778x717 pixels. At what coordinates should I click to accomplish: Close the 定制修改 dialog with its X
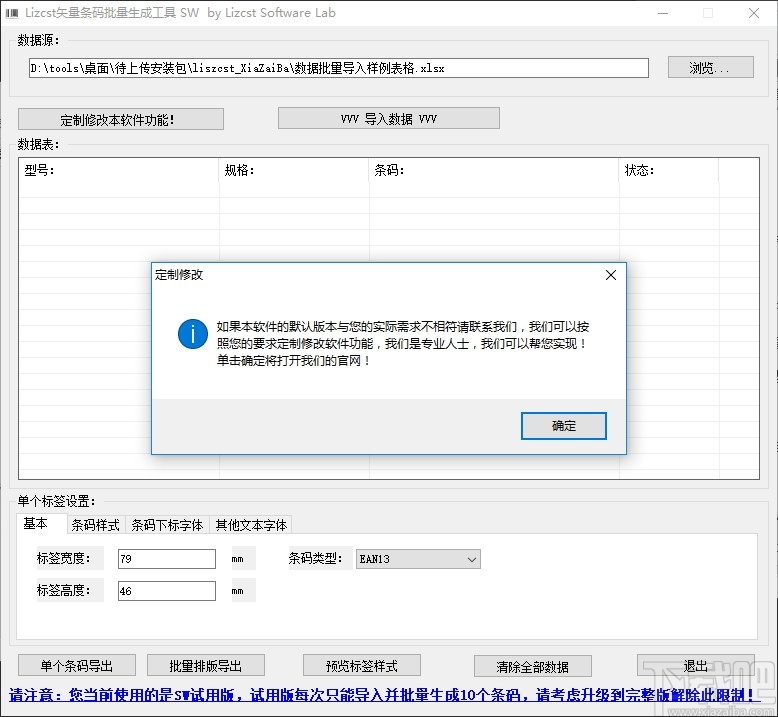pyautogui.click(x=611, y=275)
